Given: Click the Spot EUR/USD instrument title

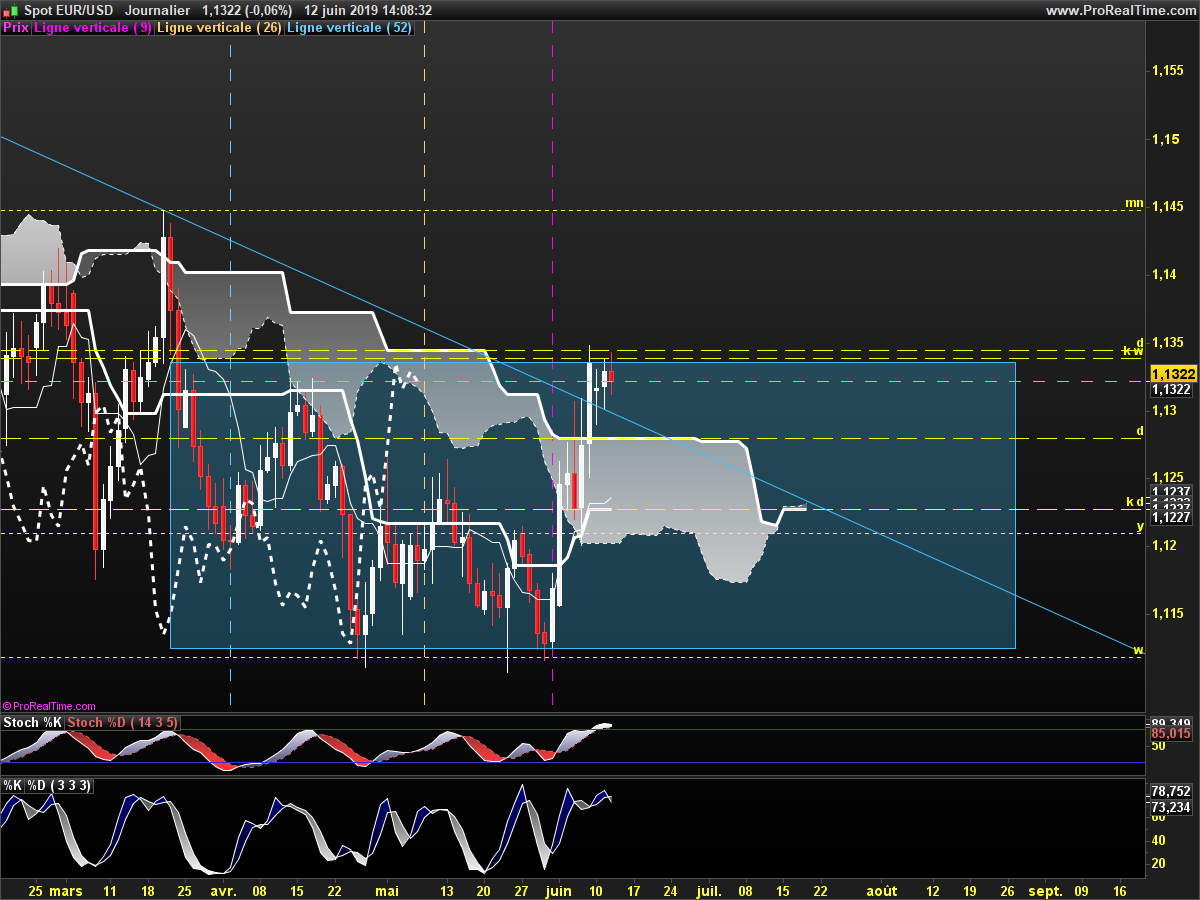Looking at the screenshot, I should (69, 10).
